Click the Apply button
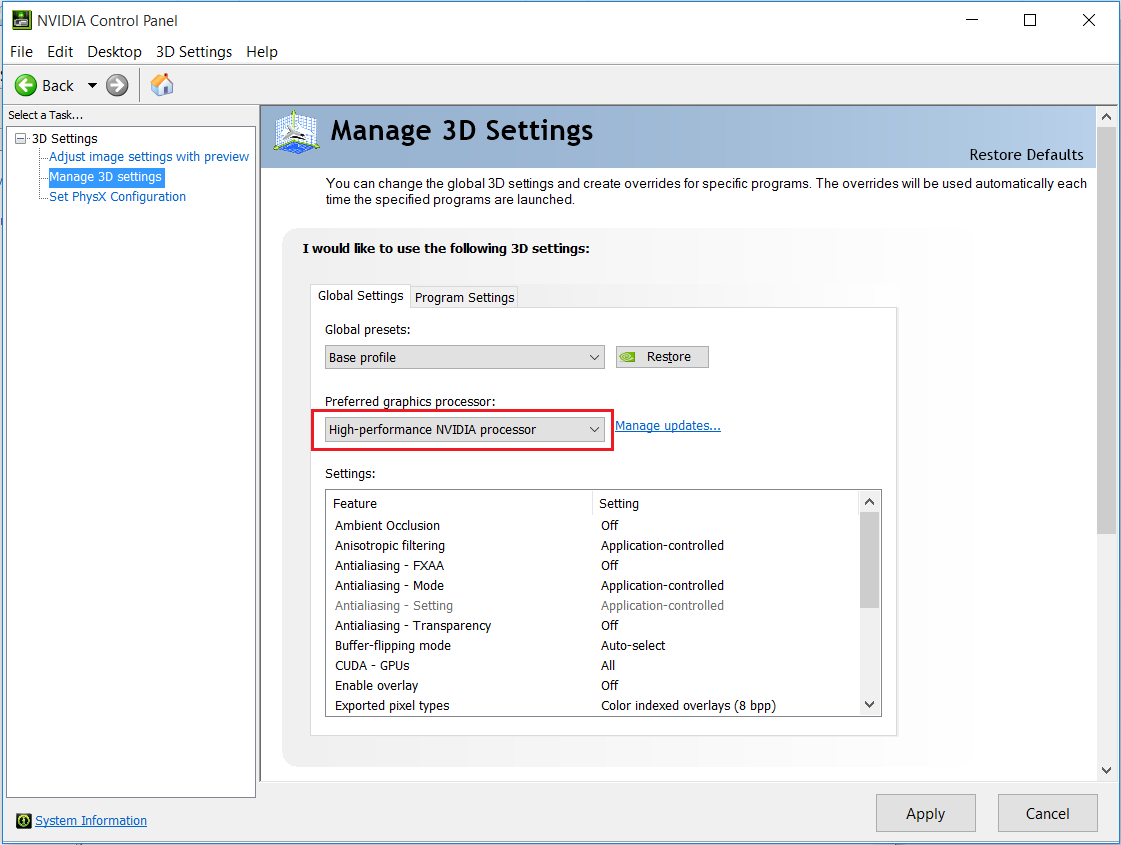 925,813
